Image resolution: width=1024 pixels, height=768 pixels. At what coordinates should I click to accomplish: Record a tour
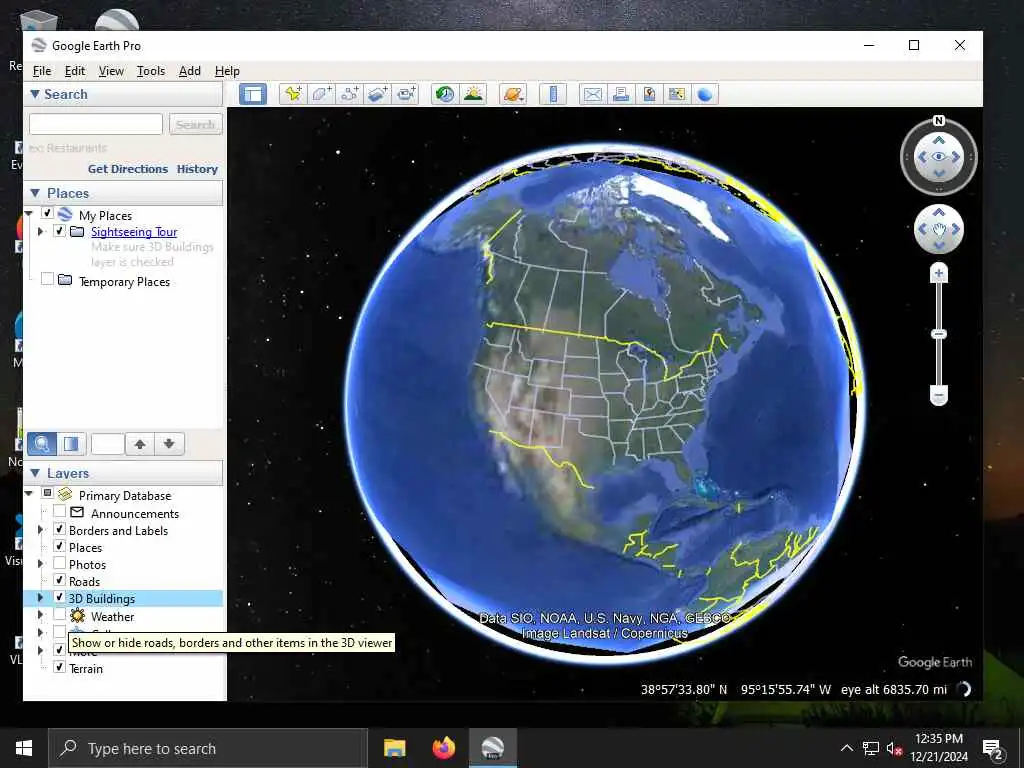(x=406, y=94)
